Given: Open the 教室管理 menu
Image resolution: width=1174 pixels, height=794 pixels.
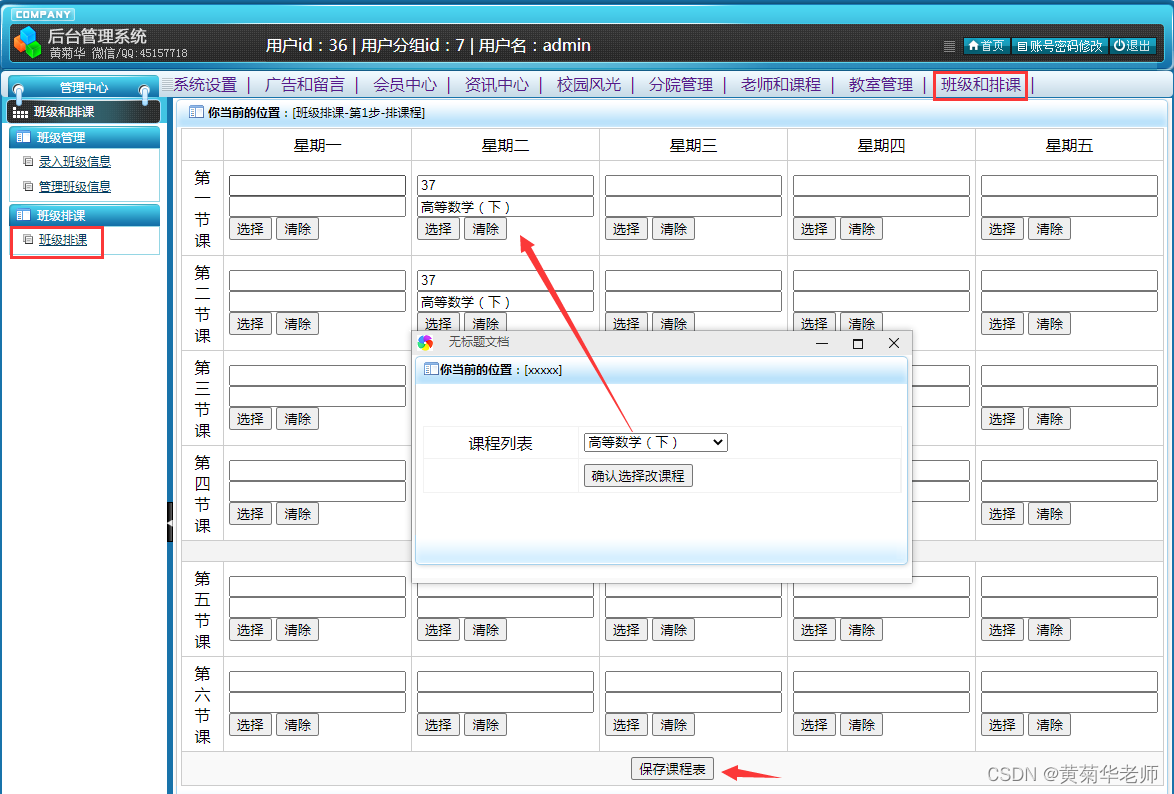Looking at the screenshot, I should (x=880, y=85).
